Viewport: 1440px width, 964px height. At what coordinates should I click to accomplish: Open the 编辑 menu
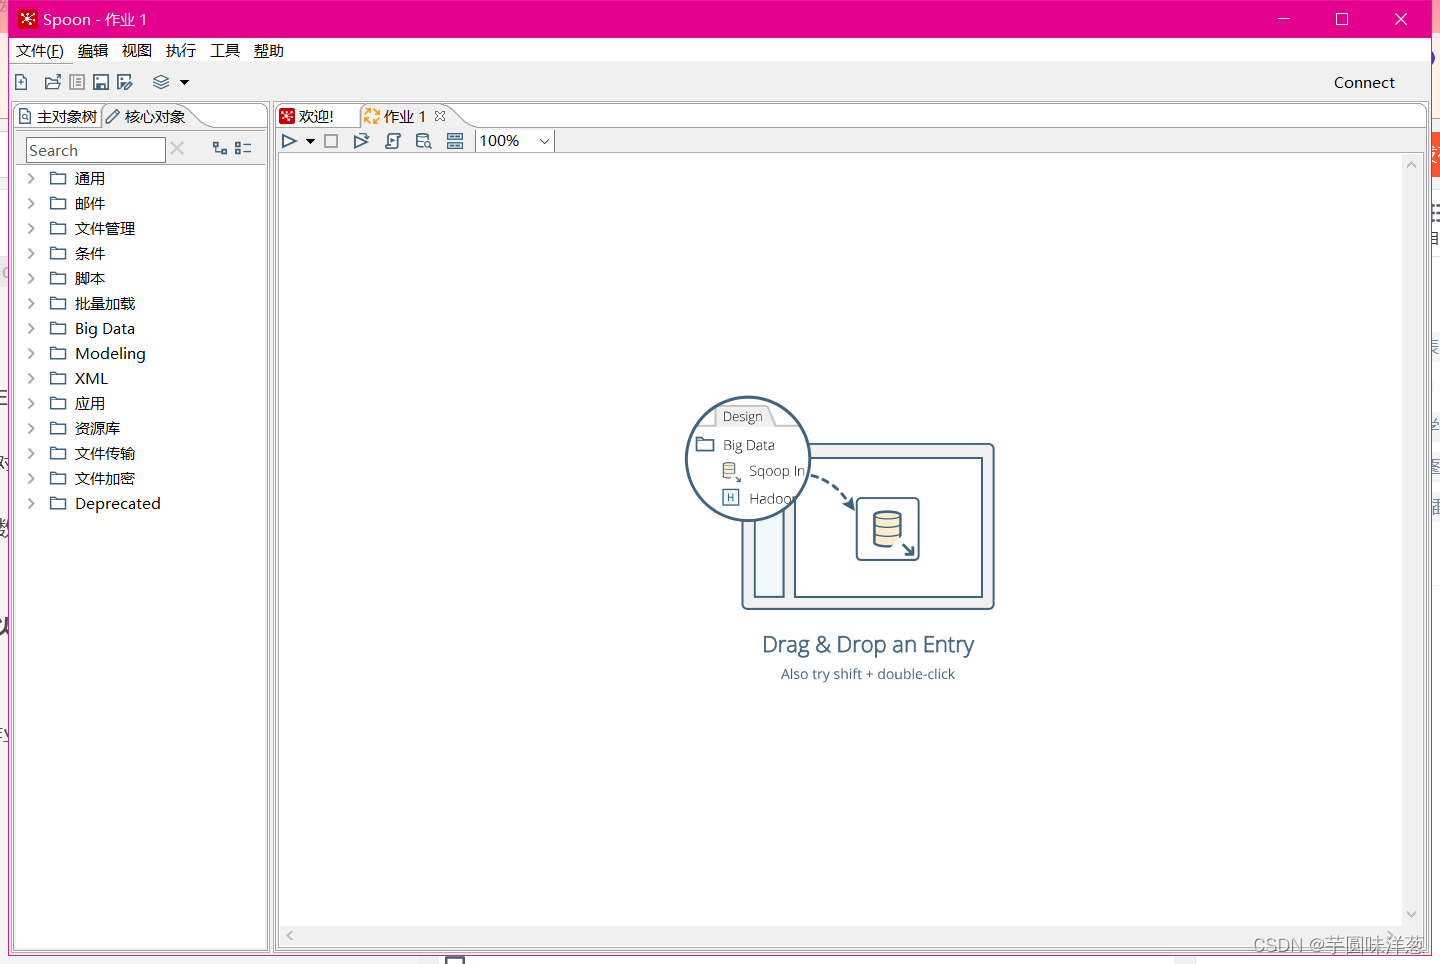point(93,51)
